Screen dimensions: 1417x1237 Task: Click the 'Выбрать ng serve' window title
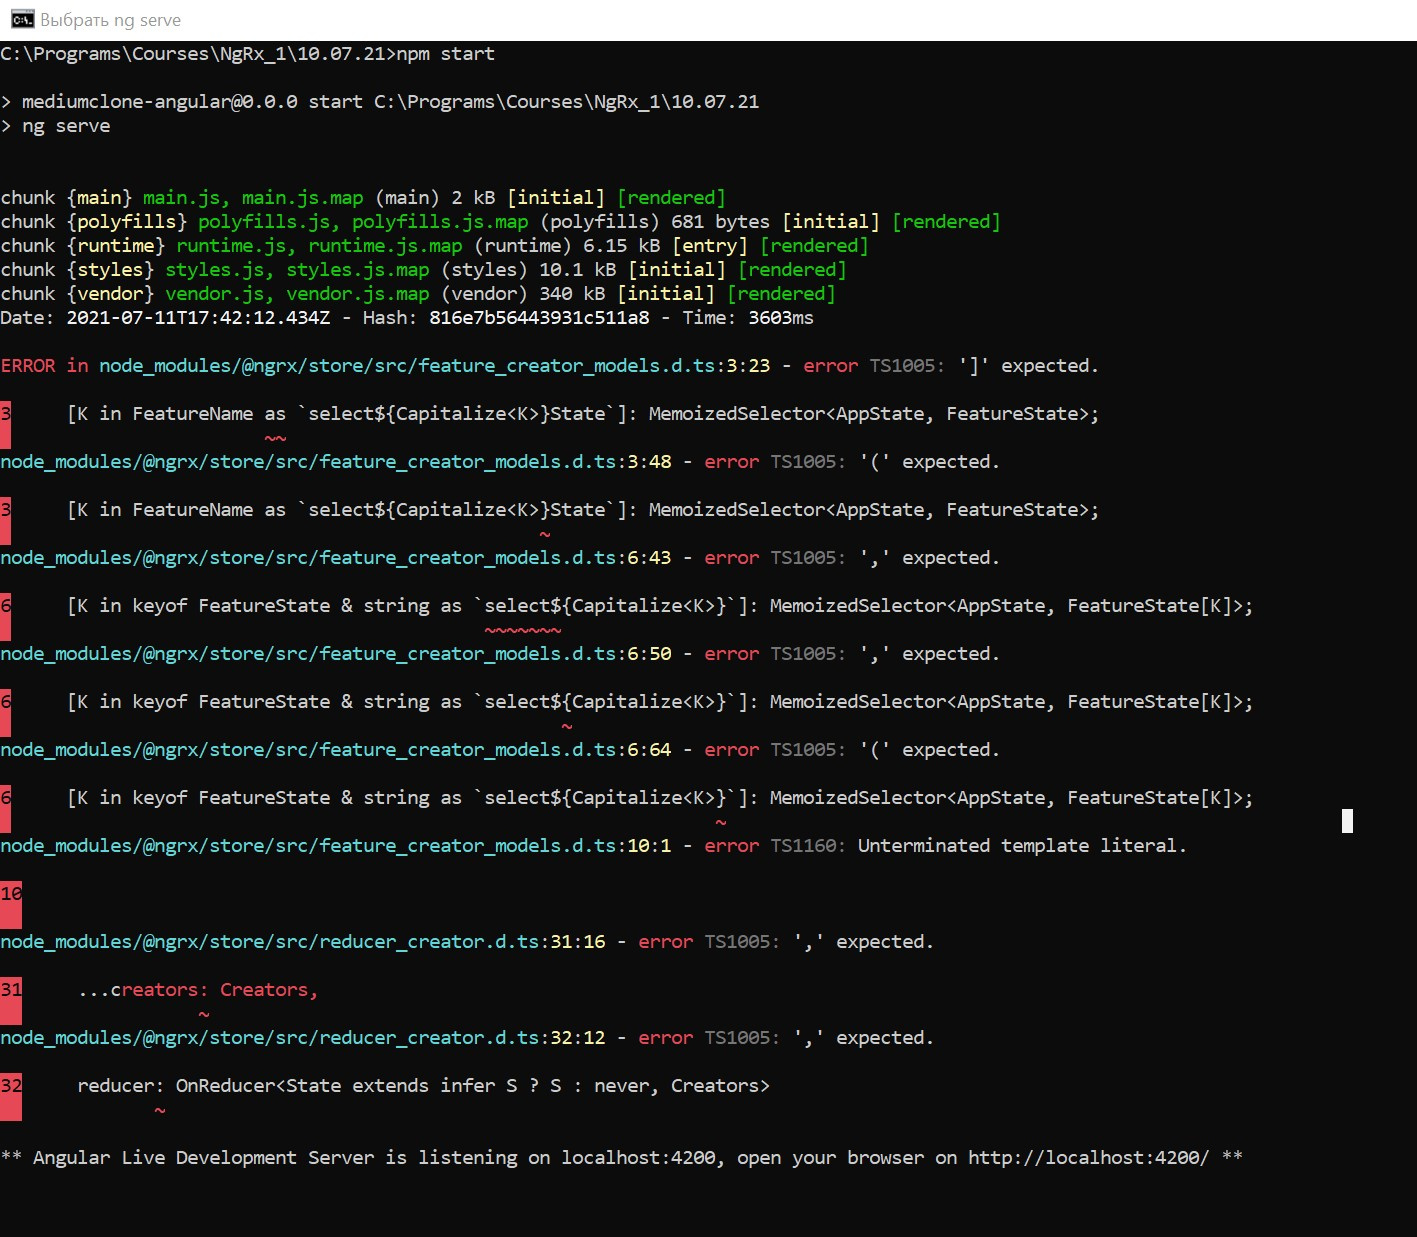111,20
